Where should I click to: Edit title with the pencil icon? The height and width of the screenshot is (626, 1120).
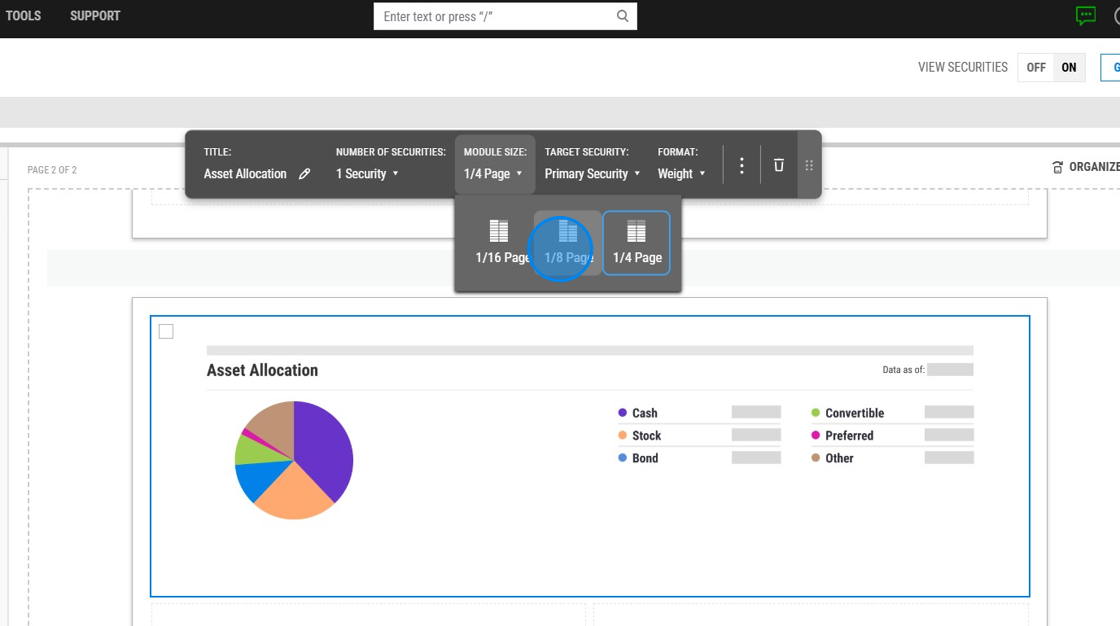click(304, 174)
